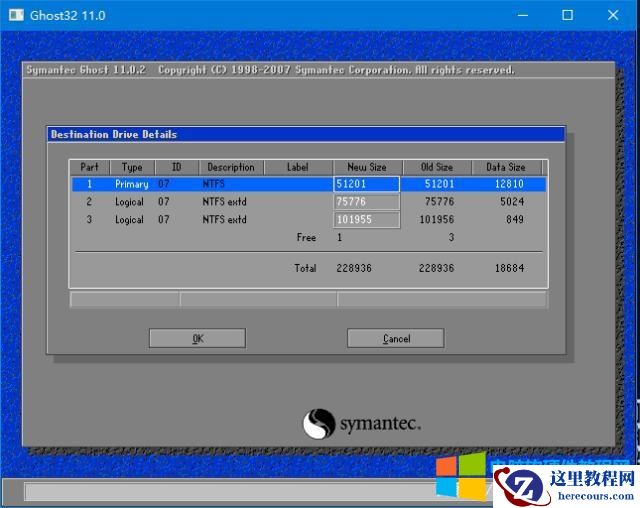Viewport: 640px width, 508px height.
Task: Click Old Size value 51201
Action: pos(439,184)
